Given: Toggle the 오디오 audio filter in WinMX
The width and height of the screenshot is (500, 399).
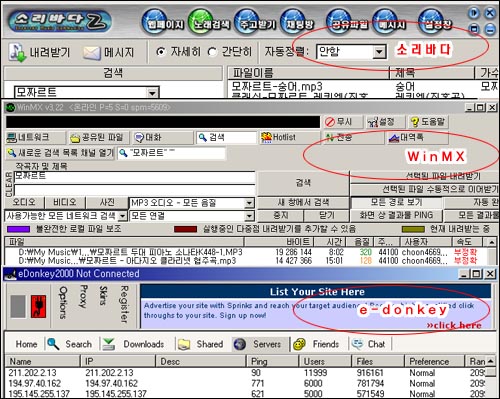Looking at the screenshot, I should [x=24, y=202].
